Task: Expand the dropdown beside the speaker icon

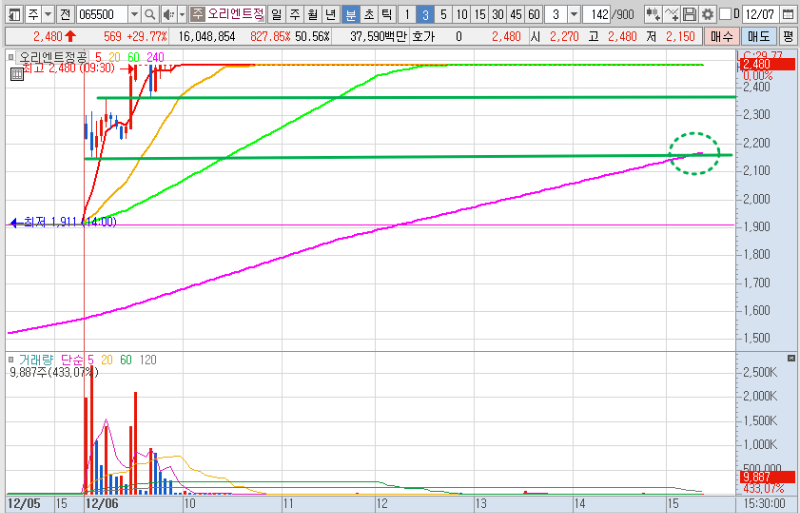Action: coord(182,14)
